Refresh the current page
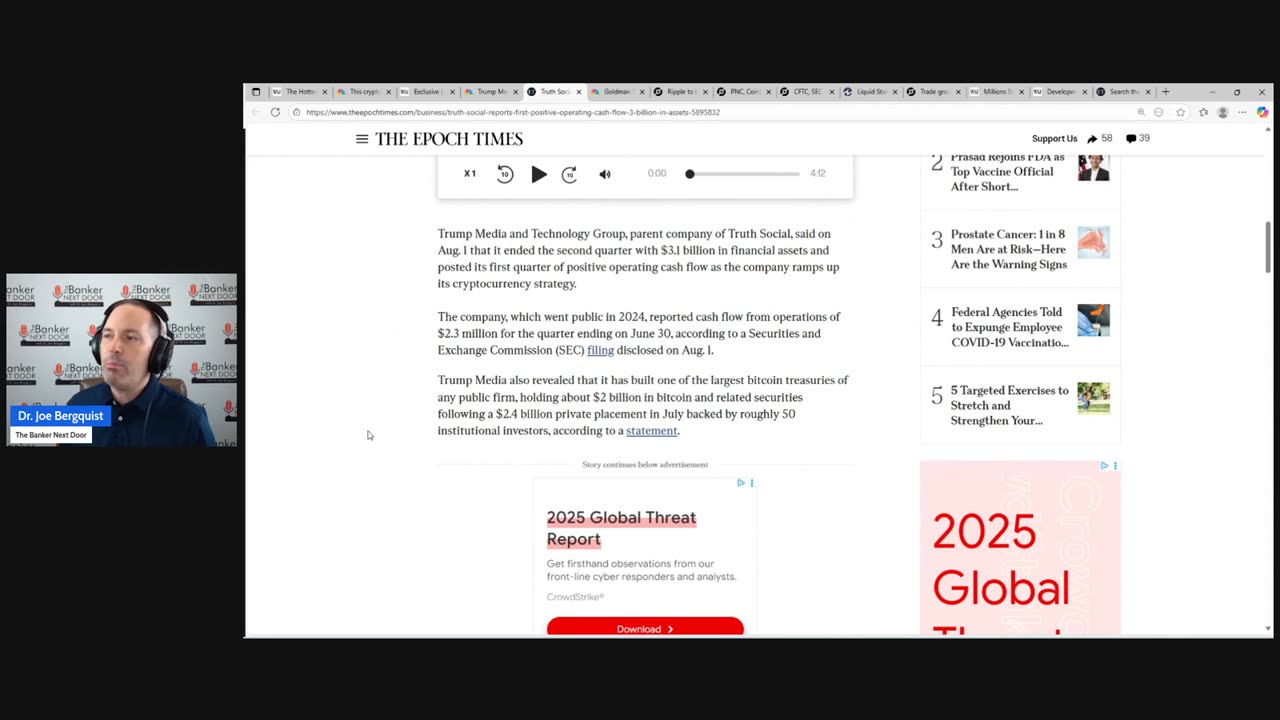This screenshot has height=720, width=1280. click(275, 112)
